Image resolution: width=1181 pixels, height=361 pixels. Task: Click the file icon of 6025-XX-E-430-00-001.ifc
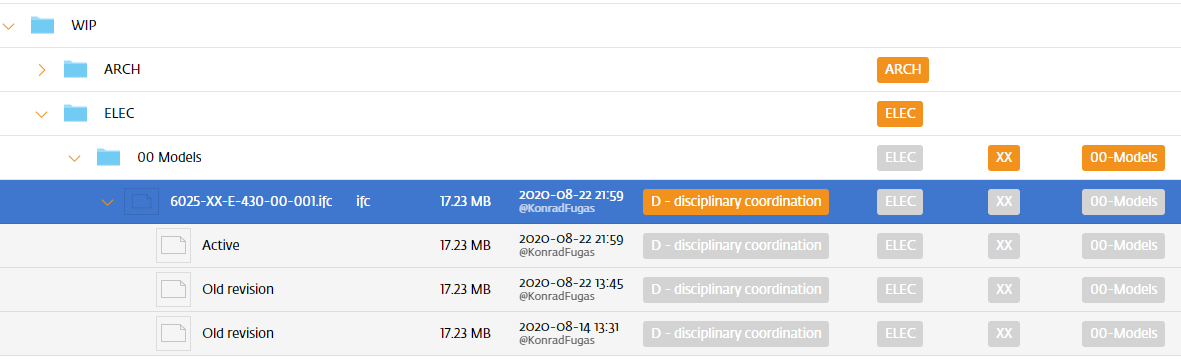pyautogui.click(x=142, y=201)
